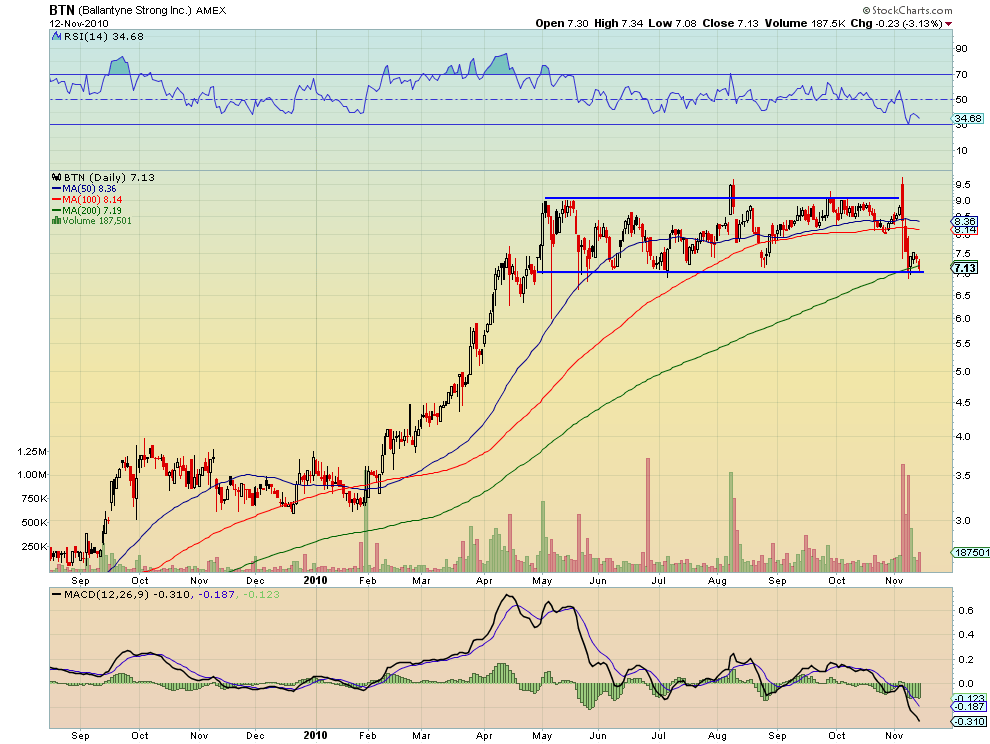The image size is (990, 744).
Task: Click the 1.25M volume scale label
Action: tap(32, 452)
